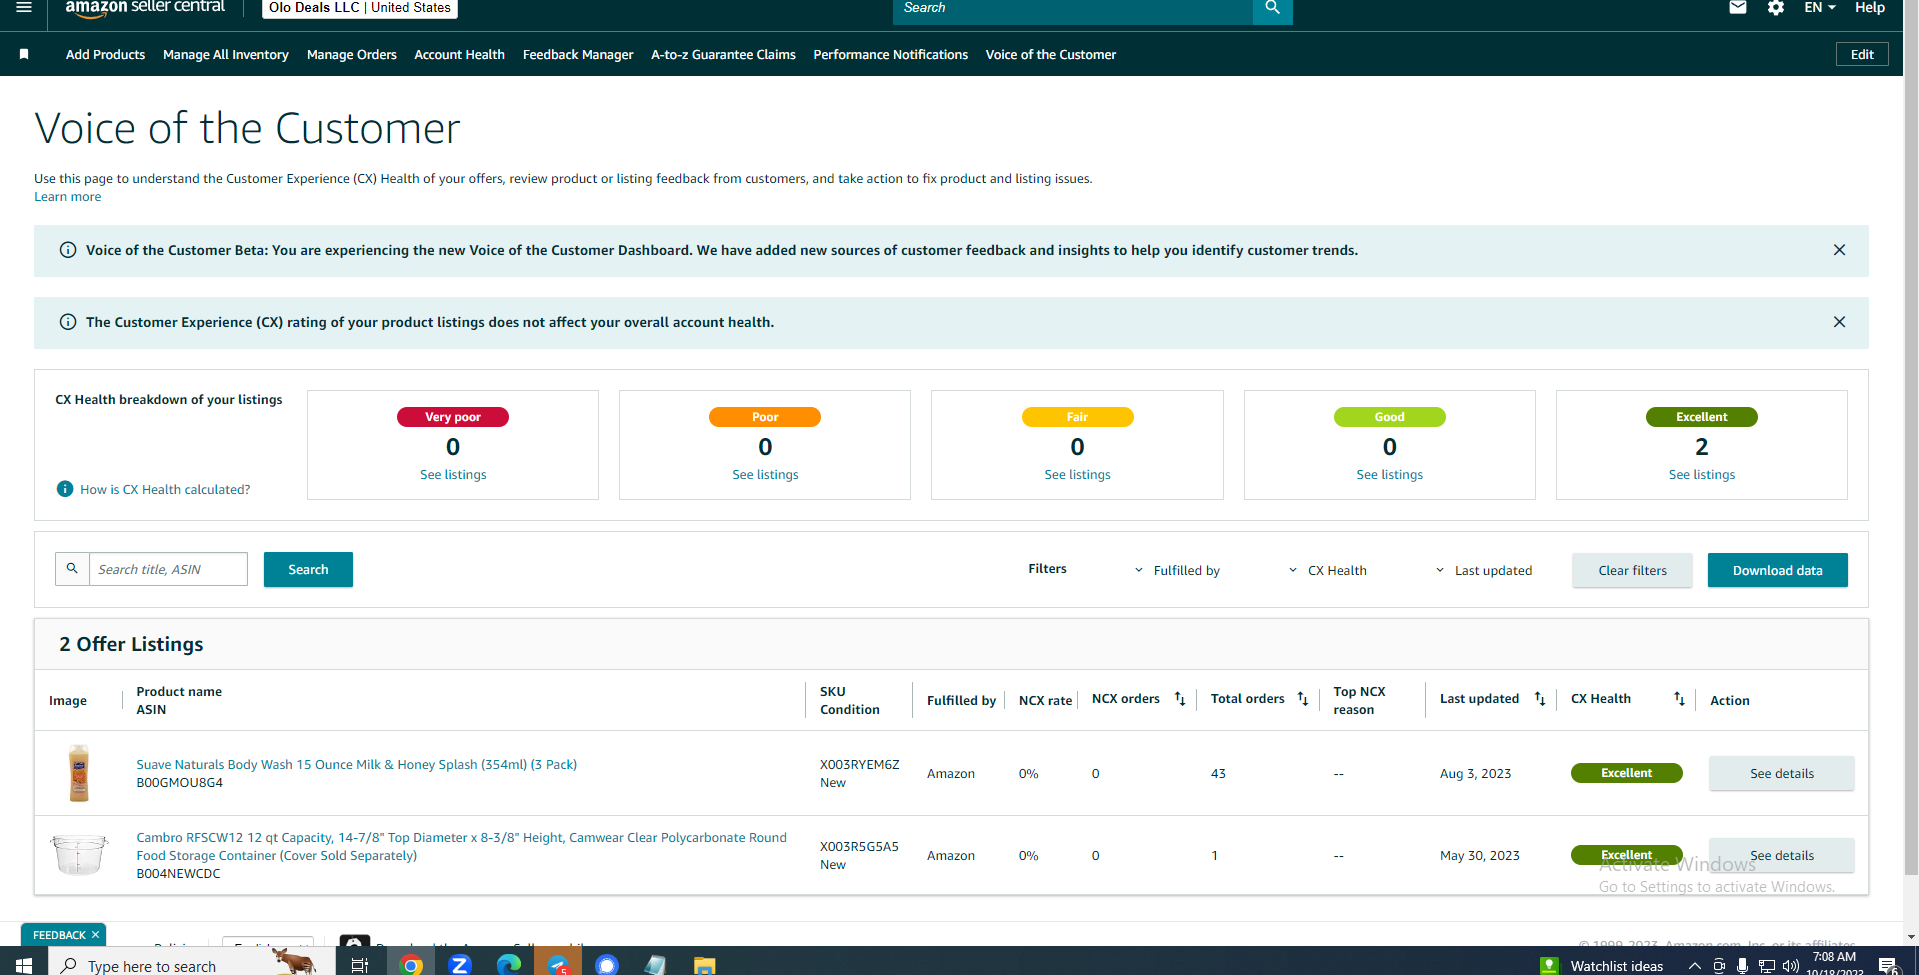Open the notification center icon
The image size is (1919, 975).
(x=1888, y=966)
